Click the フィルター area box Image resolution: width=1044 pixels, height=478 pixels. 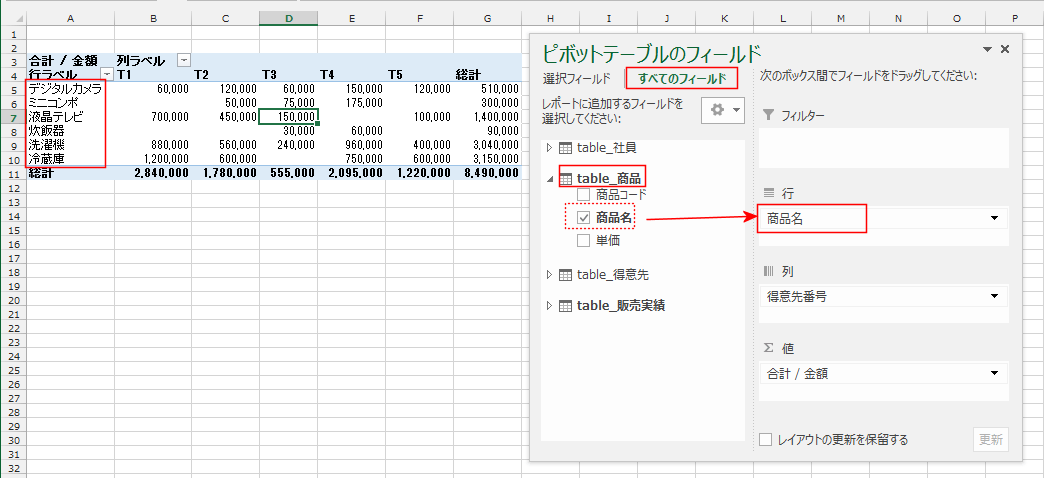point(883,147)
